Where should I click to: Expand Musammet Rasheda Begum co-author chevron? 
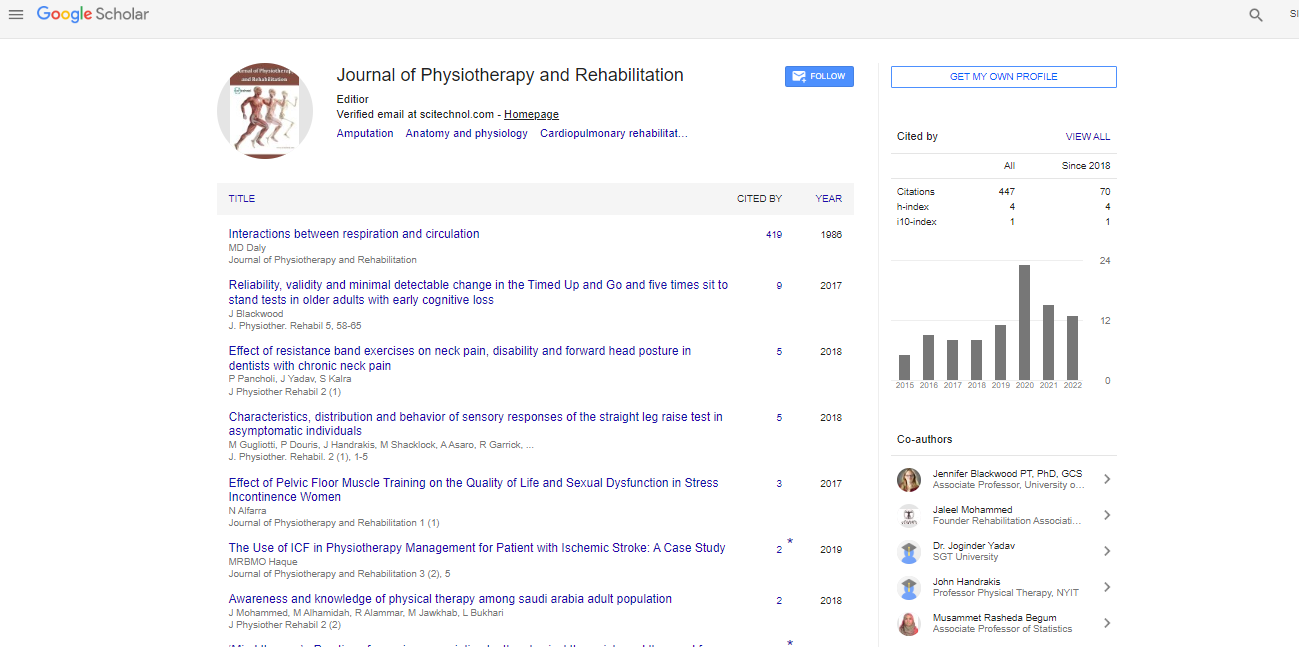(1107, 624)
